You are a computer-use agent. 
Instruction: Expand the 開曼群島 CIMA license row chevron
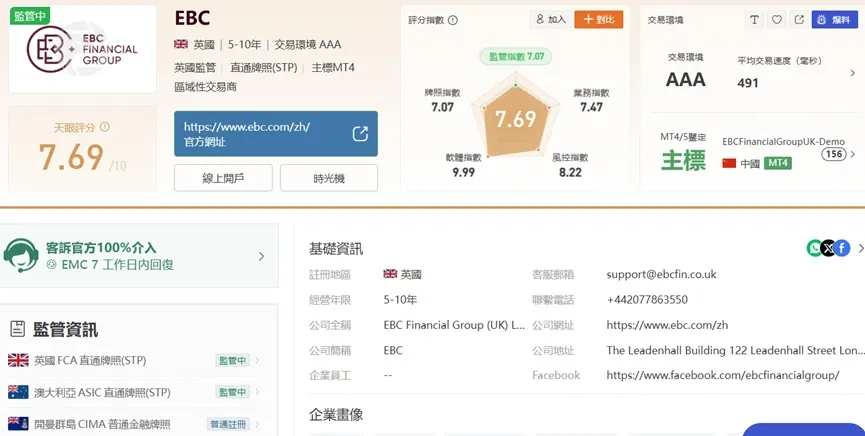coord(257,424)
